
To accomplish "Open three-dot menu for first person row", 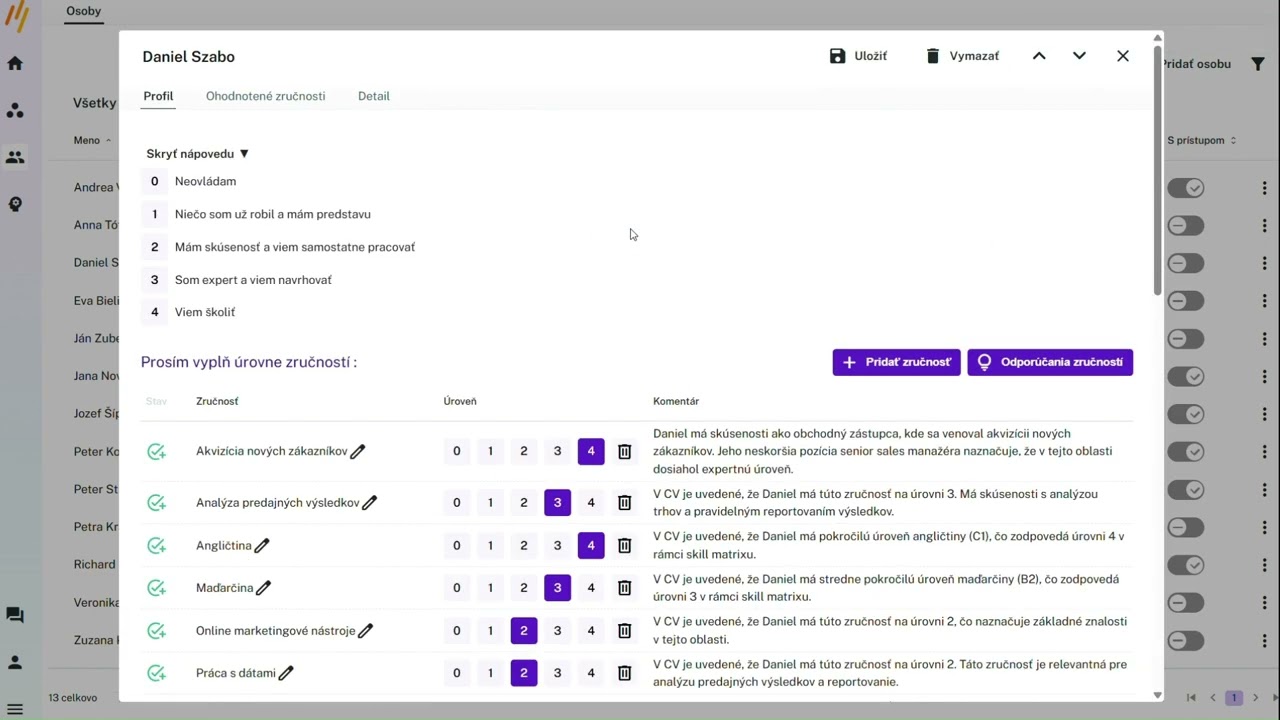I will tap(1264, 188).
